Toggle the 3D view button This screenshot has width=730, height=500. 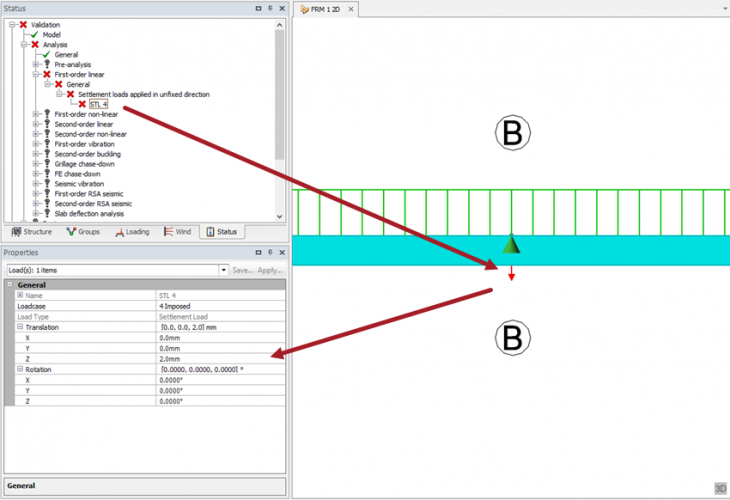pos(720,488)
